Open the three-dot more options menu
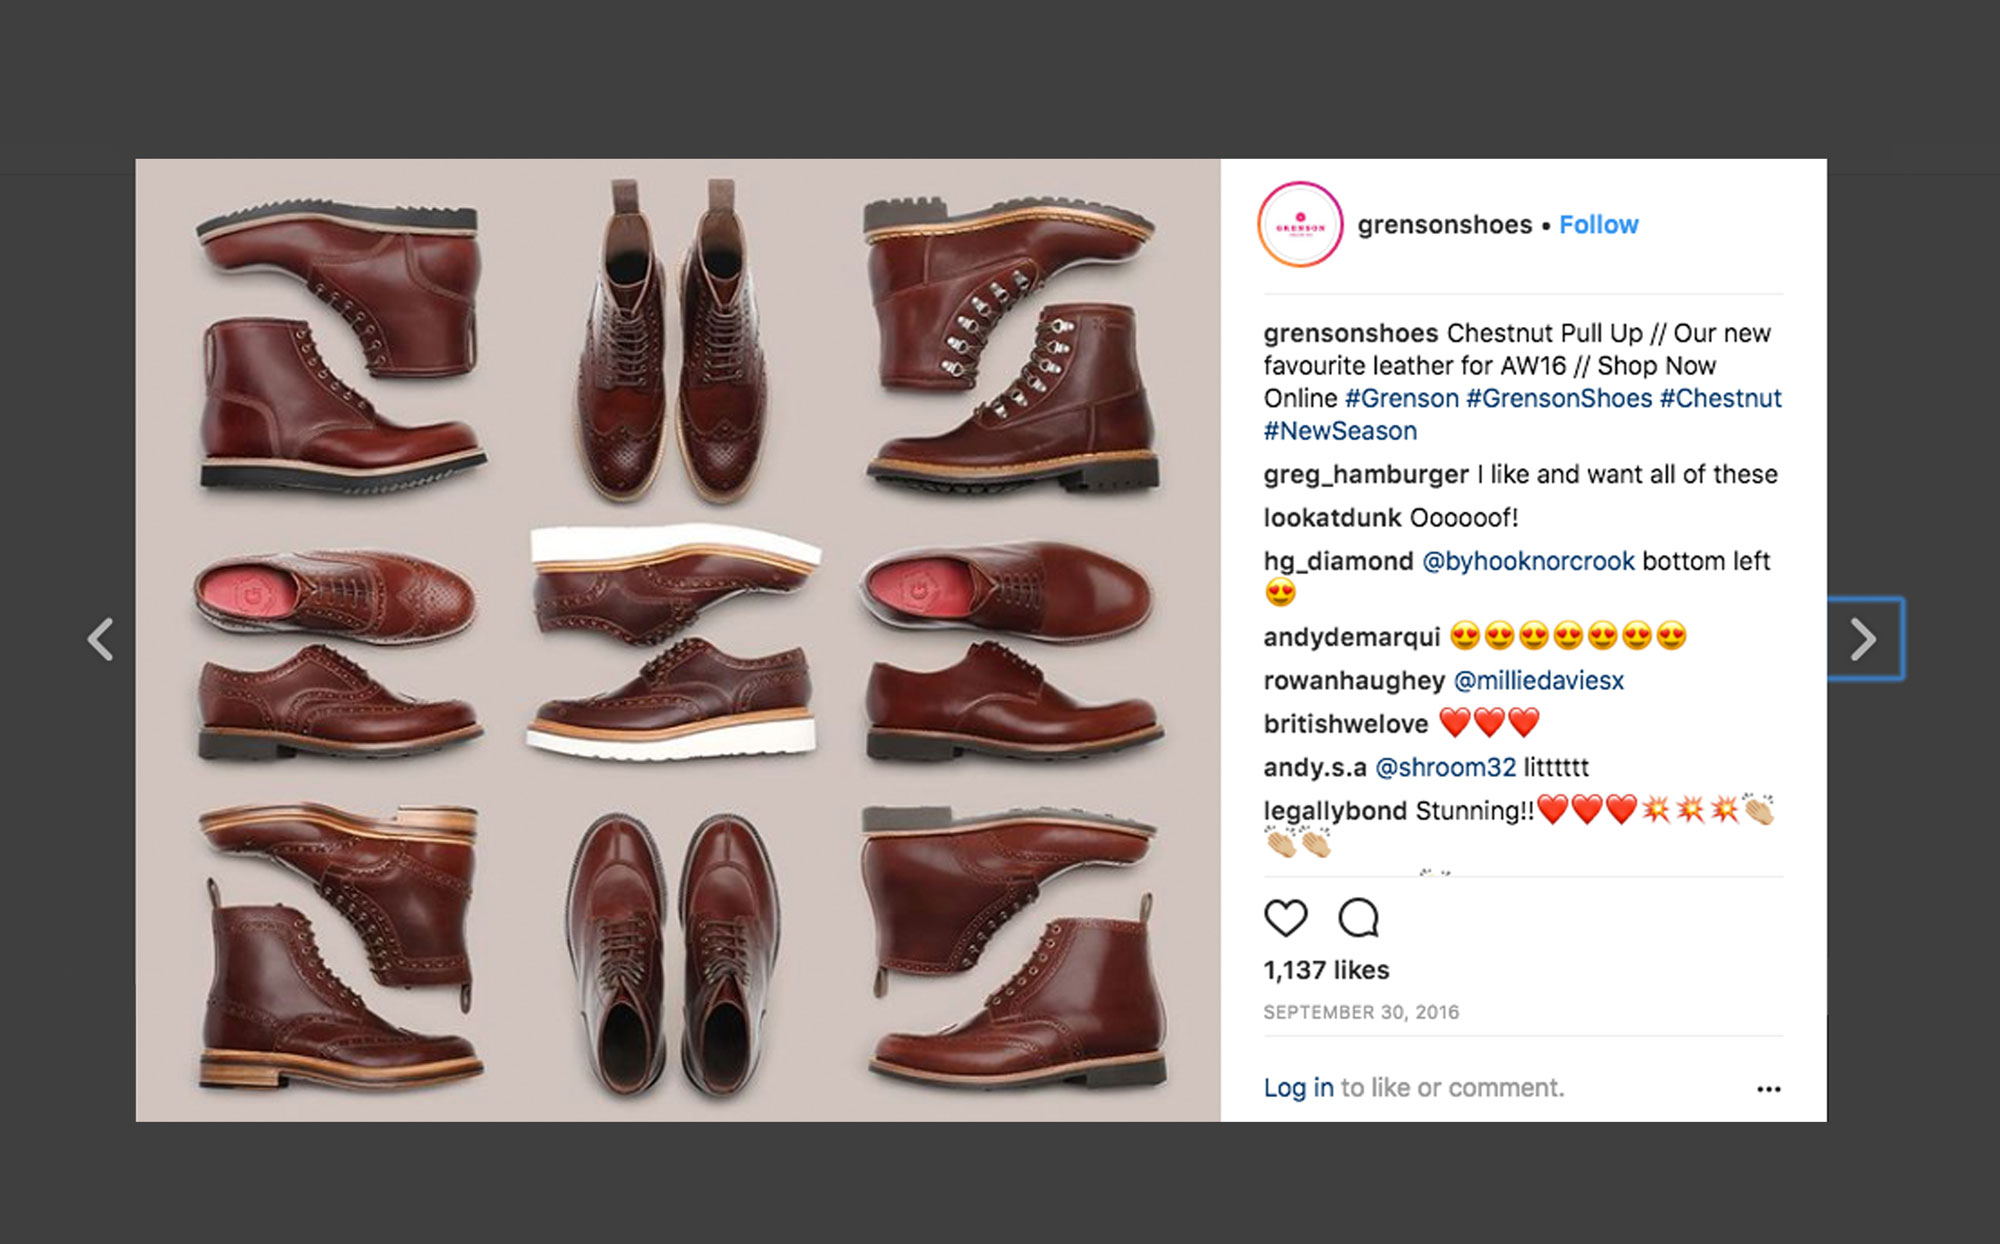This screenshot has height=1244, width=2000. click(x=1768, y=1089)
